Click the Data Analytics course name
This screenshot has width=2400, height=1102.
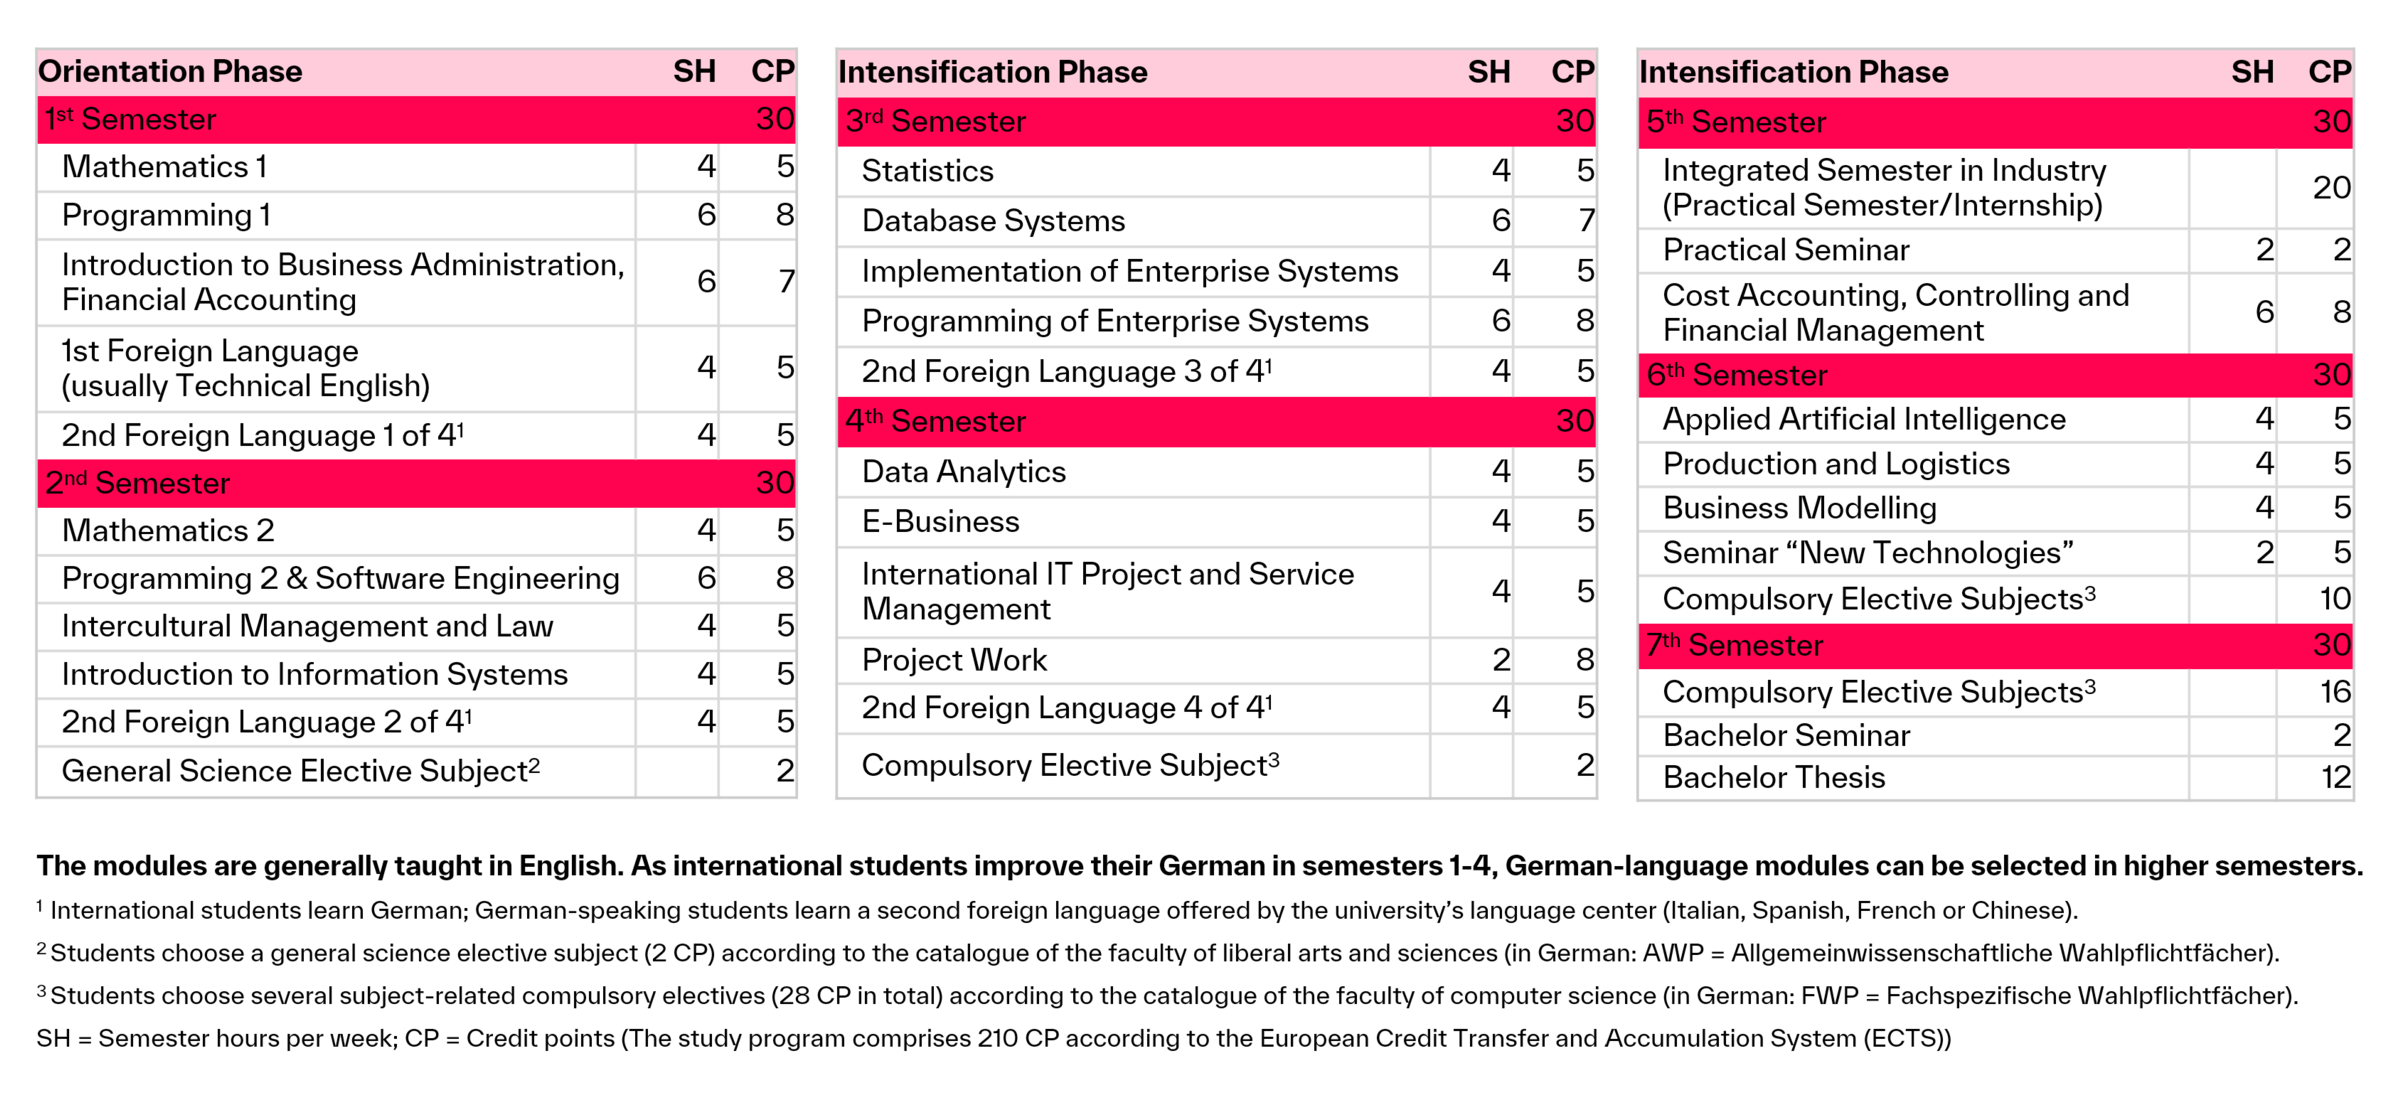click(964, 472)
